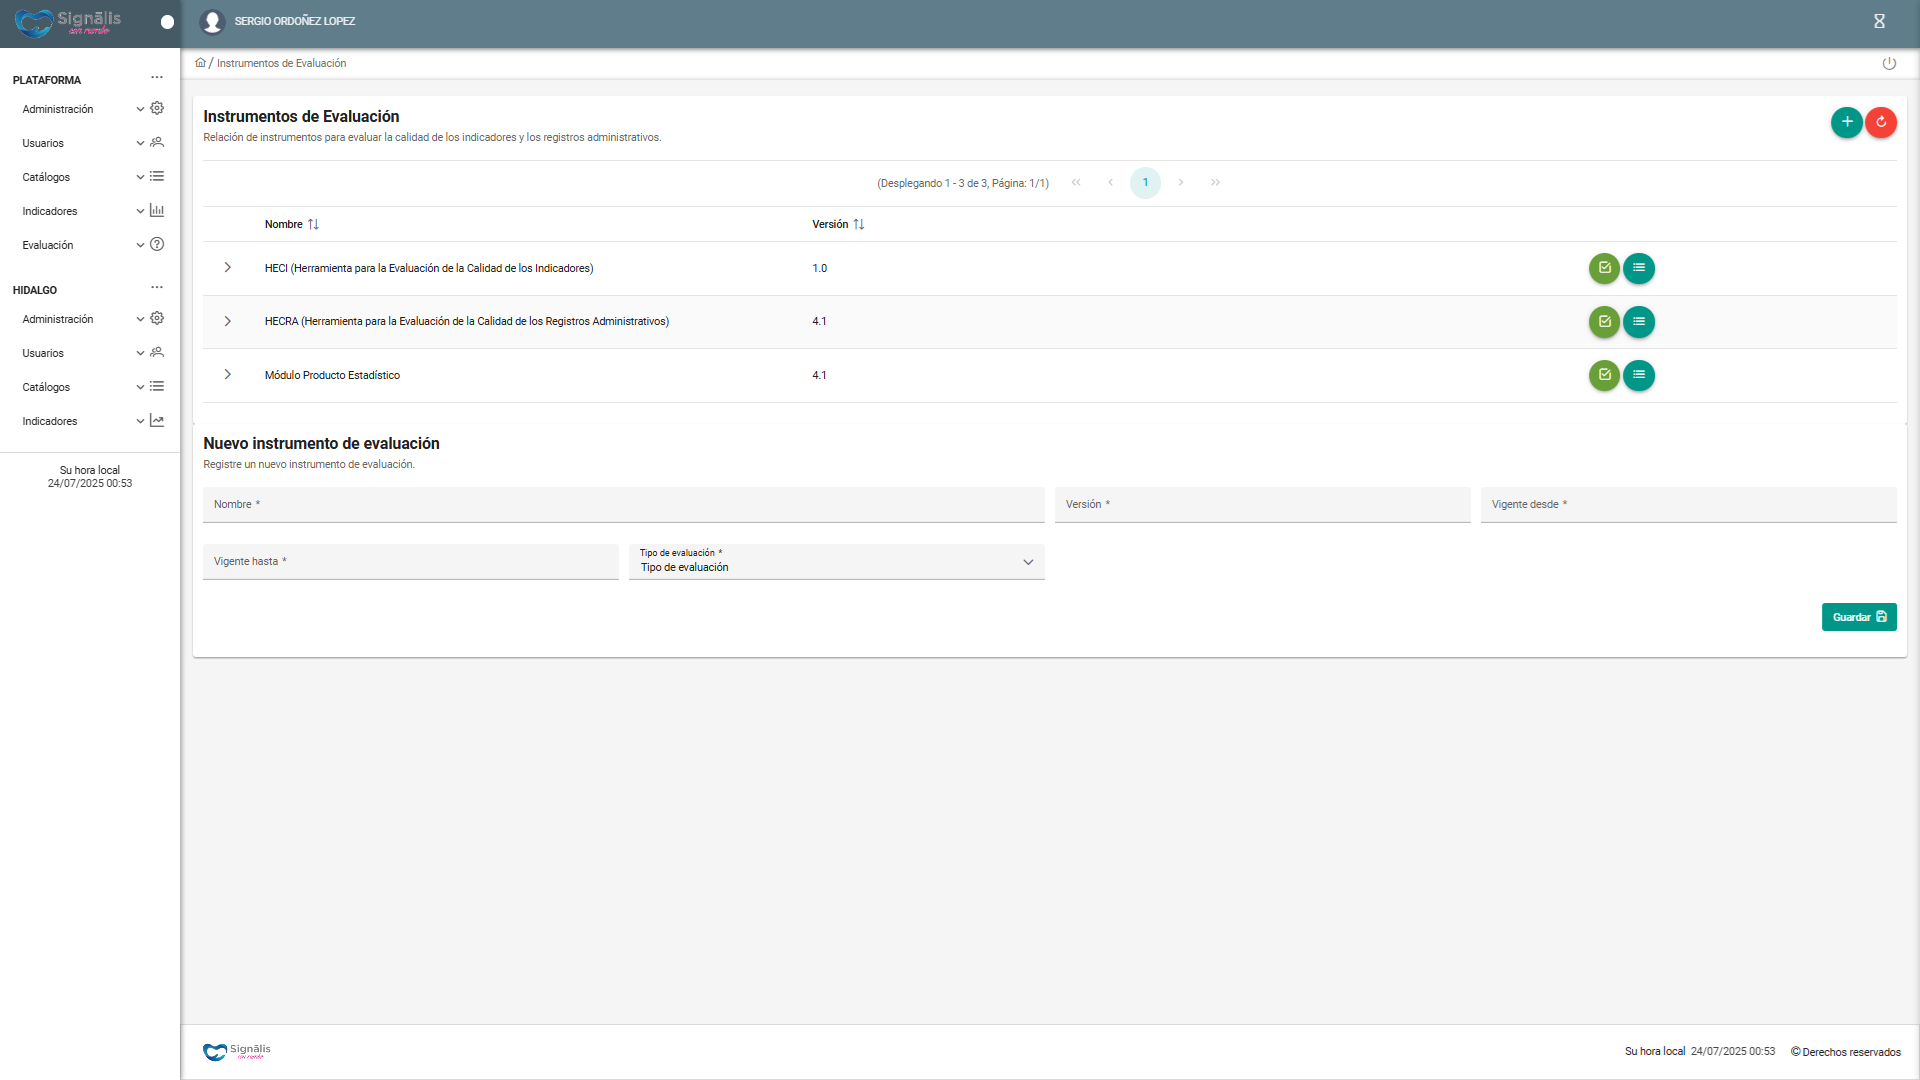Click the list icon on the HECRA row
1920x1080 pixels.
tap(1638, 322)
